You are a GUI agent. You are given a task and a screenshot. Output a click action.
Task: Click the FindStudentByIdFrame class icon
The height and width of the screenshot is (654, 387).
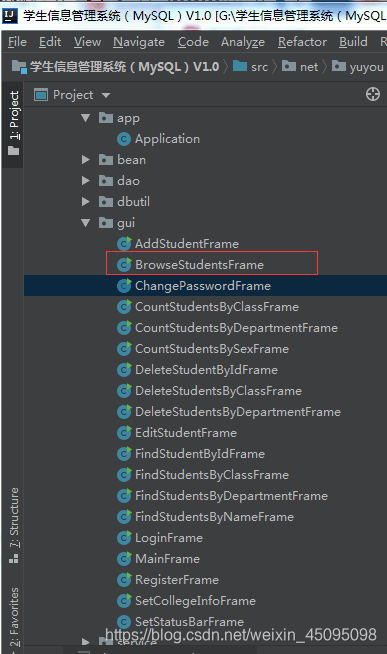pos(124,454)
